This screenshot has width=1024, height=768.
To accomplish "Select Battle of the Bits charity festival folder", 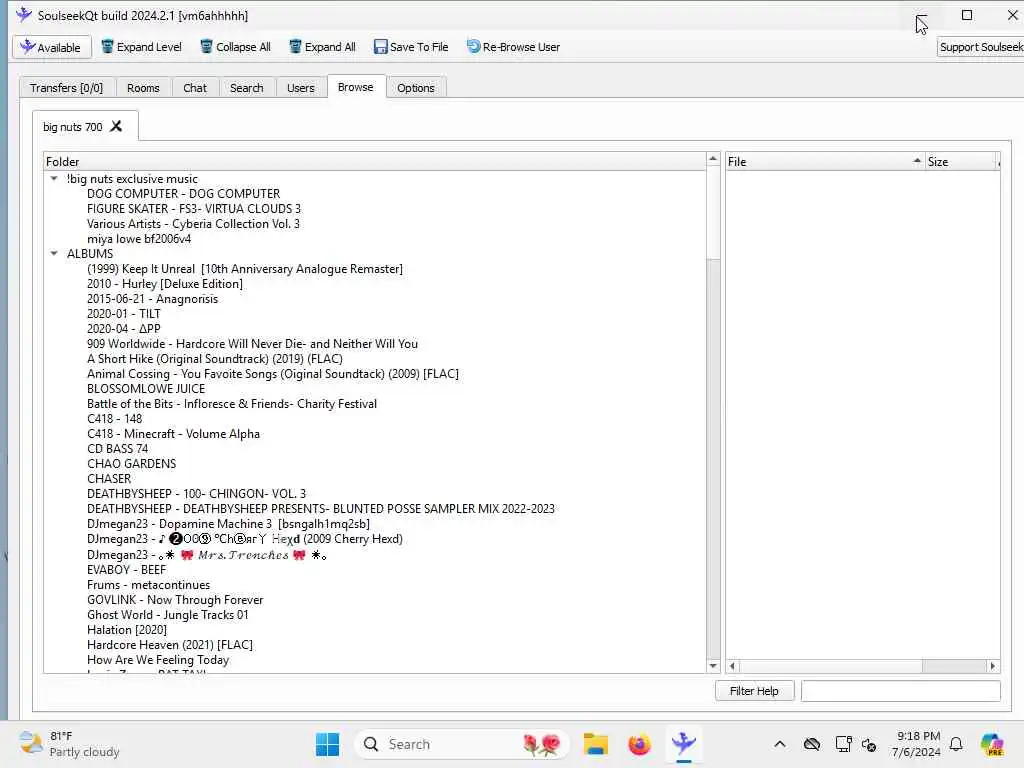I will click(232, 404).
